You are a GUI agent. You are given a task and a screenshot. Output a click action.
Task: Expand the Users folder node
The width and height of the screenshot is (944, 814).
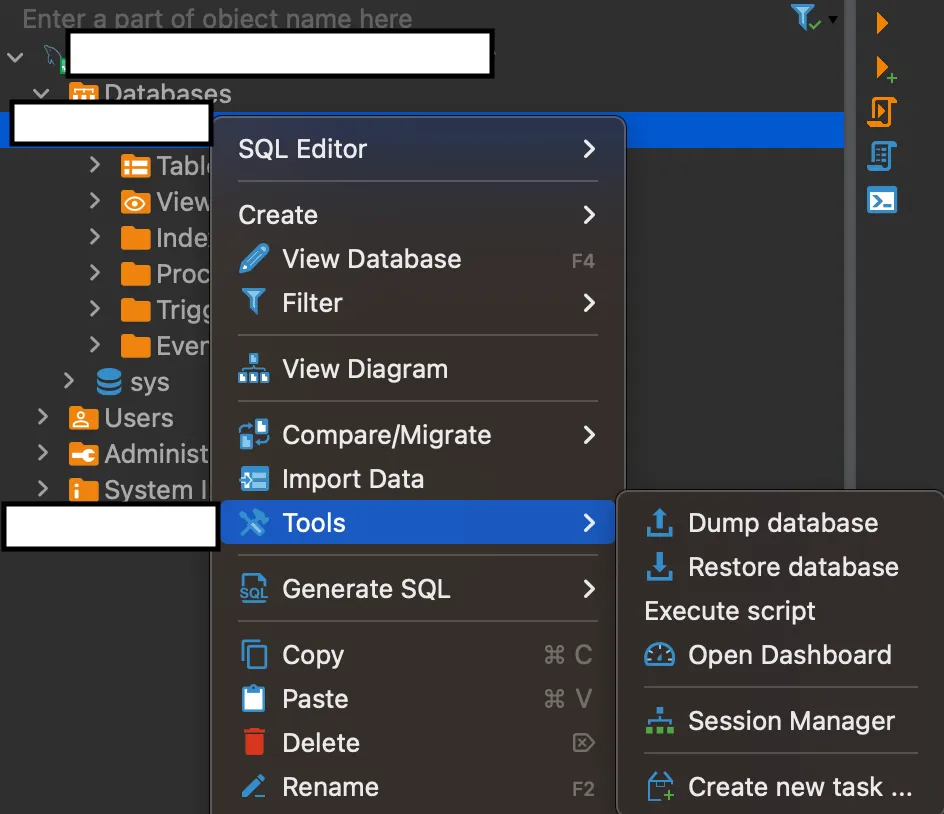[42, 417]
